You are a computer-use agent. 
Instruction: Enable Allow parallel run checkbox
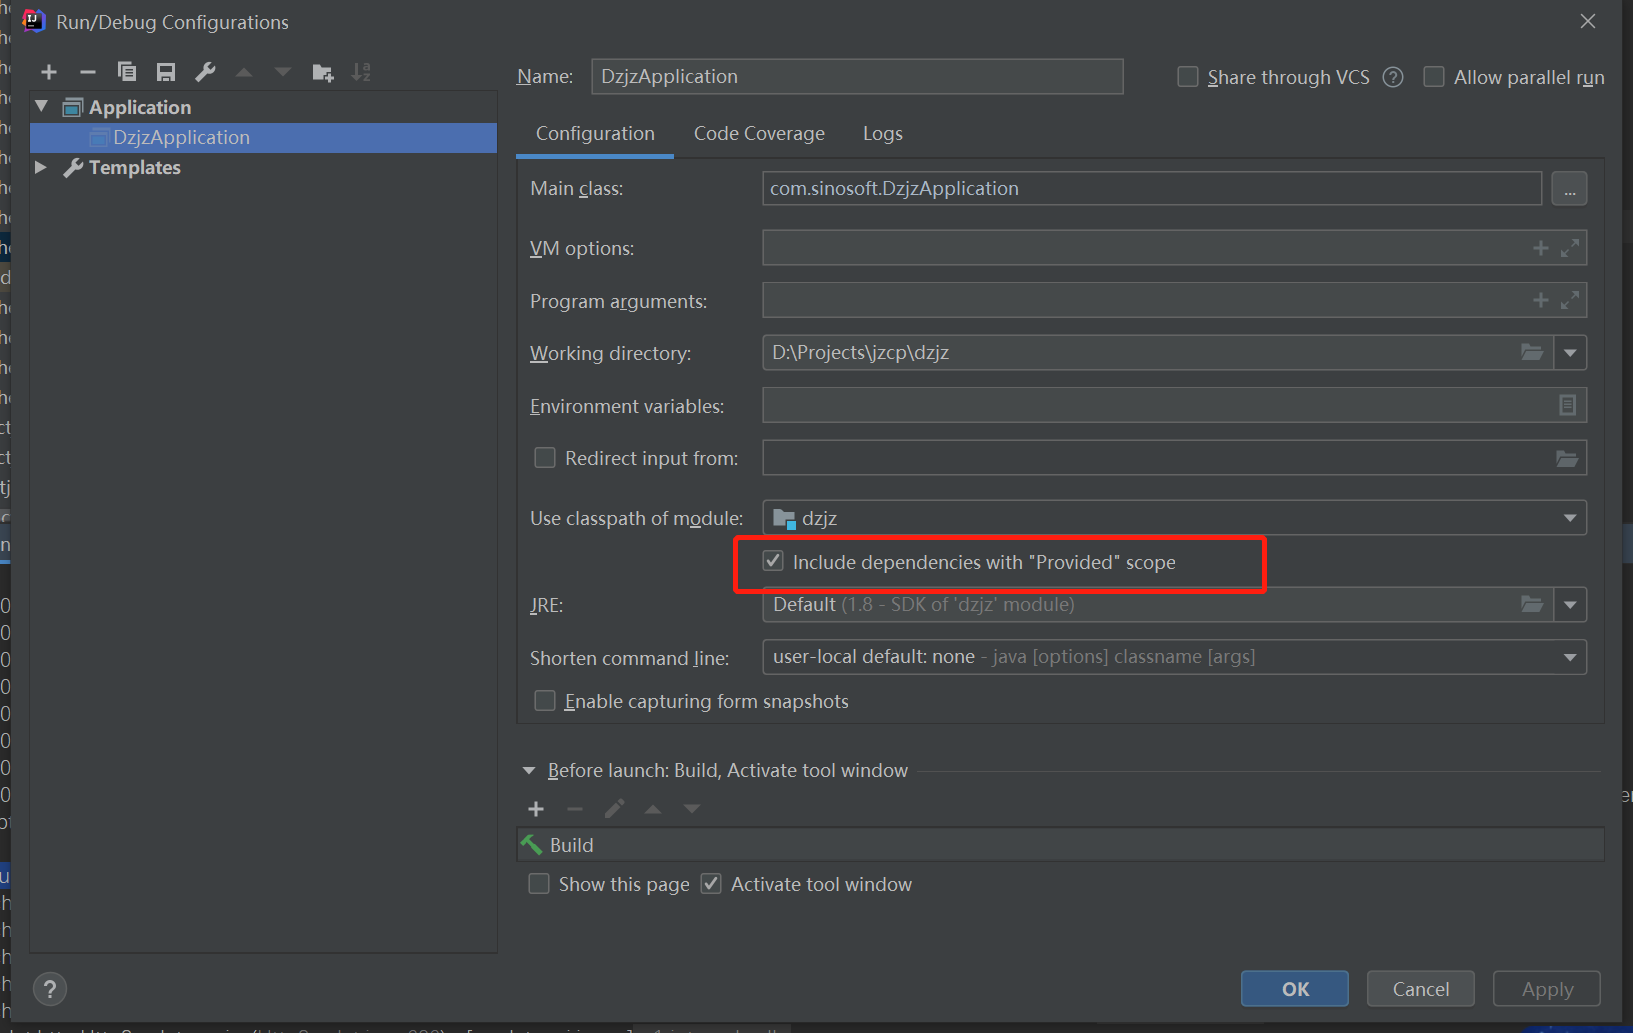coord(1434,77)
